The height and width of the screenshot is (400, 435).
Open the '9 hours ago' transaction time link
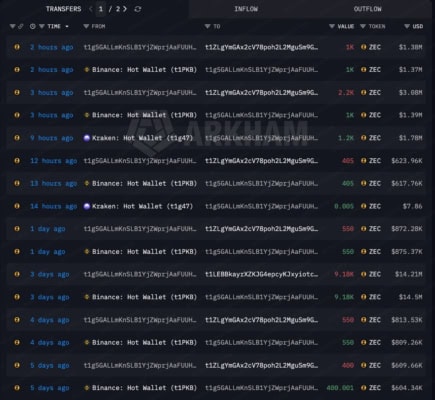click(x=52, y=138)
